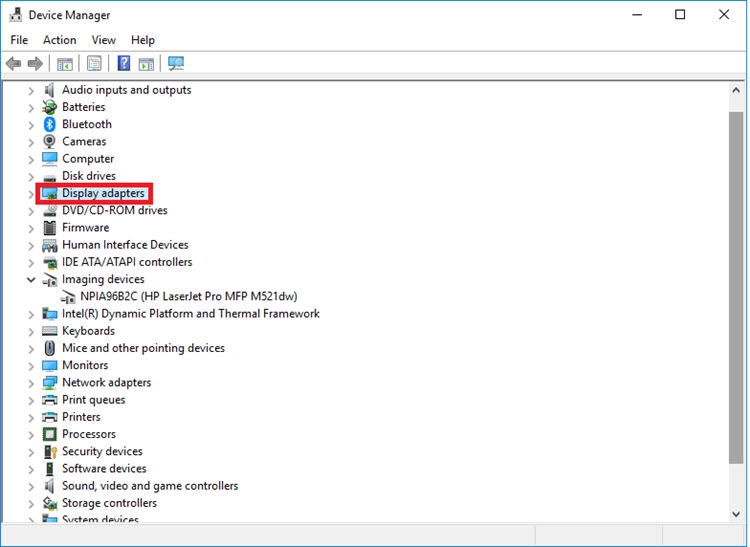Click the Batteries category icon
The width and height of the screenshot is (750, 547).
49,107
